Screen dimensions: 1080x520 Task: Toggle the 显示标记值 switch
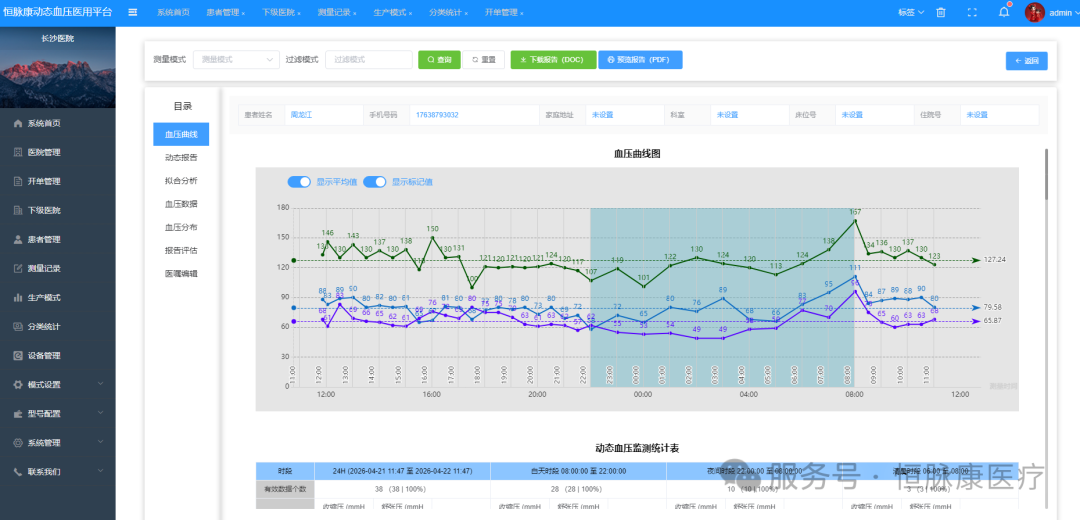point(375,182)
